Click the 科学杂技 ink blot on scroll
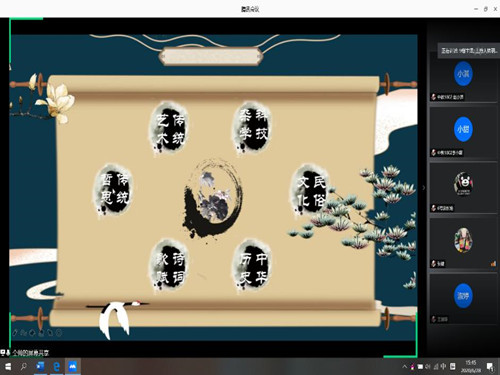500x375 pixels. click(x=252, y=128)
